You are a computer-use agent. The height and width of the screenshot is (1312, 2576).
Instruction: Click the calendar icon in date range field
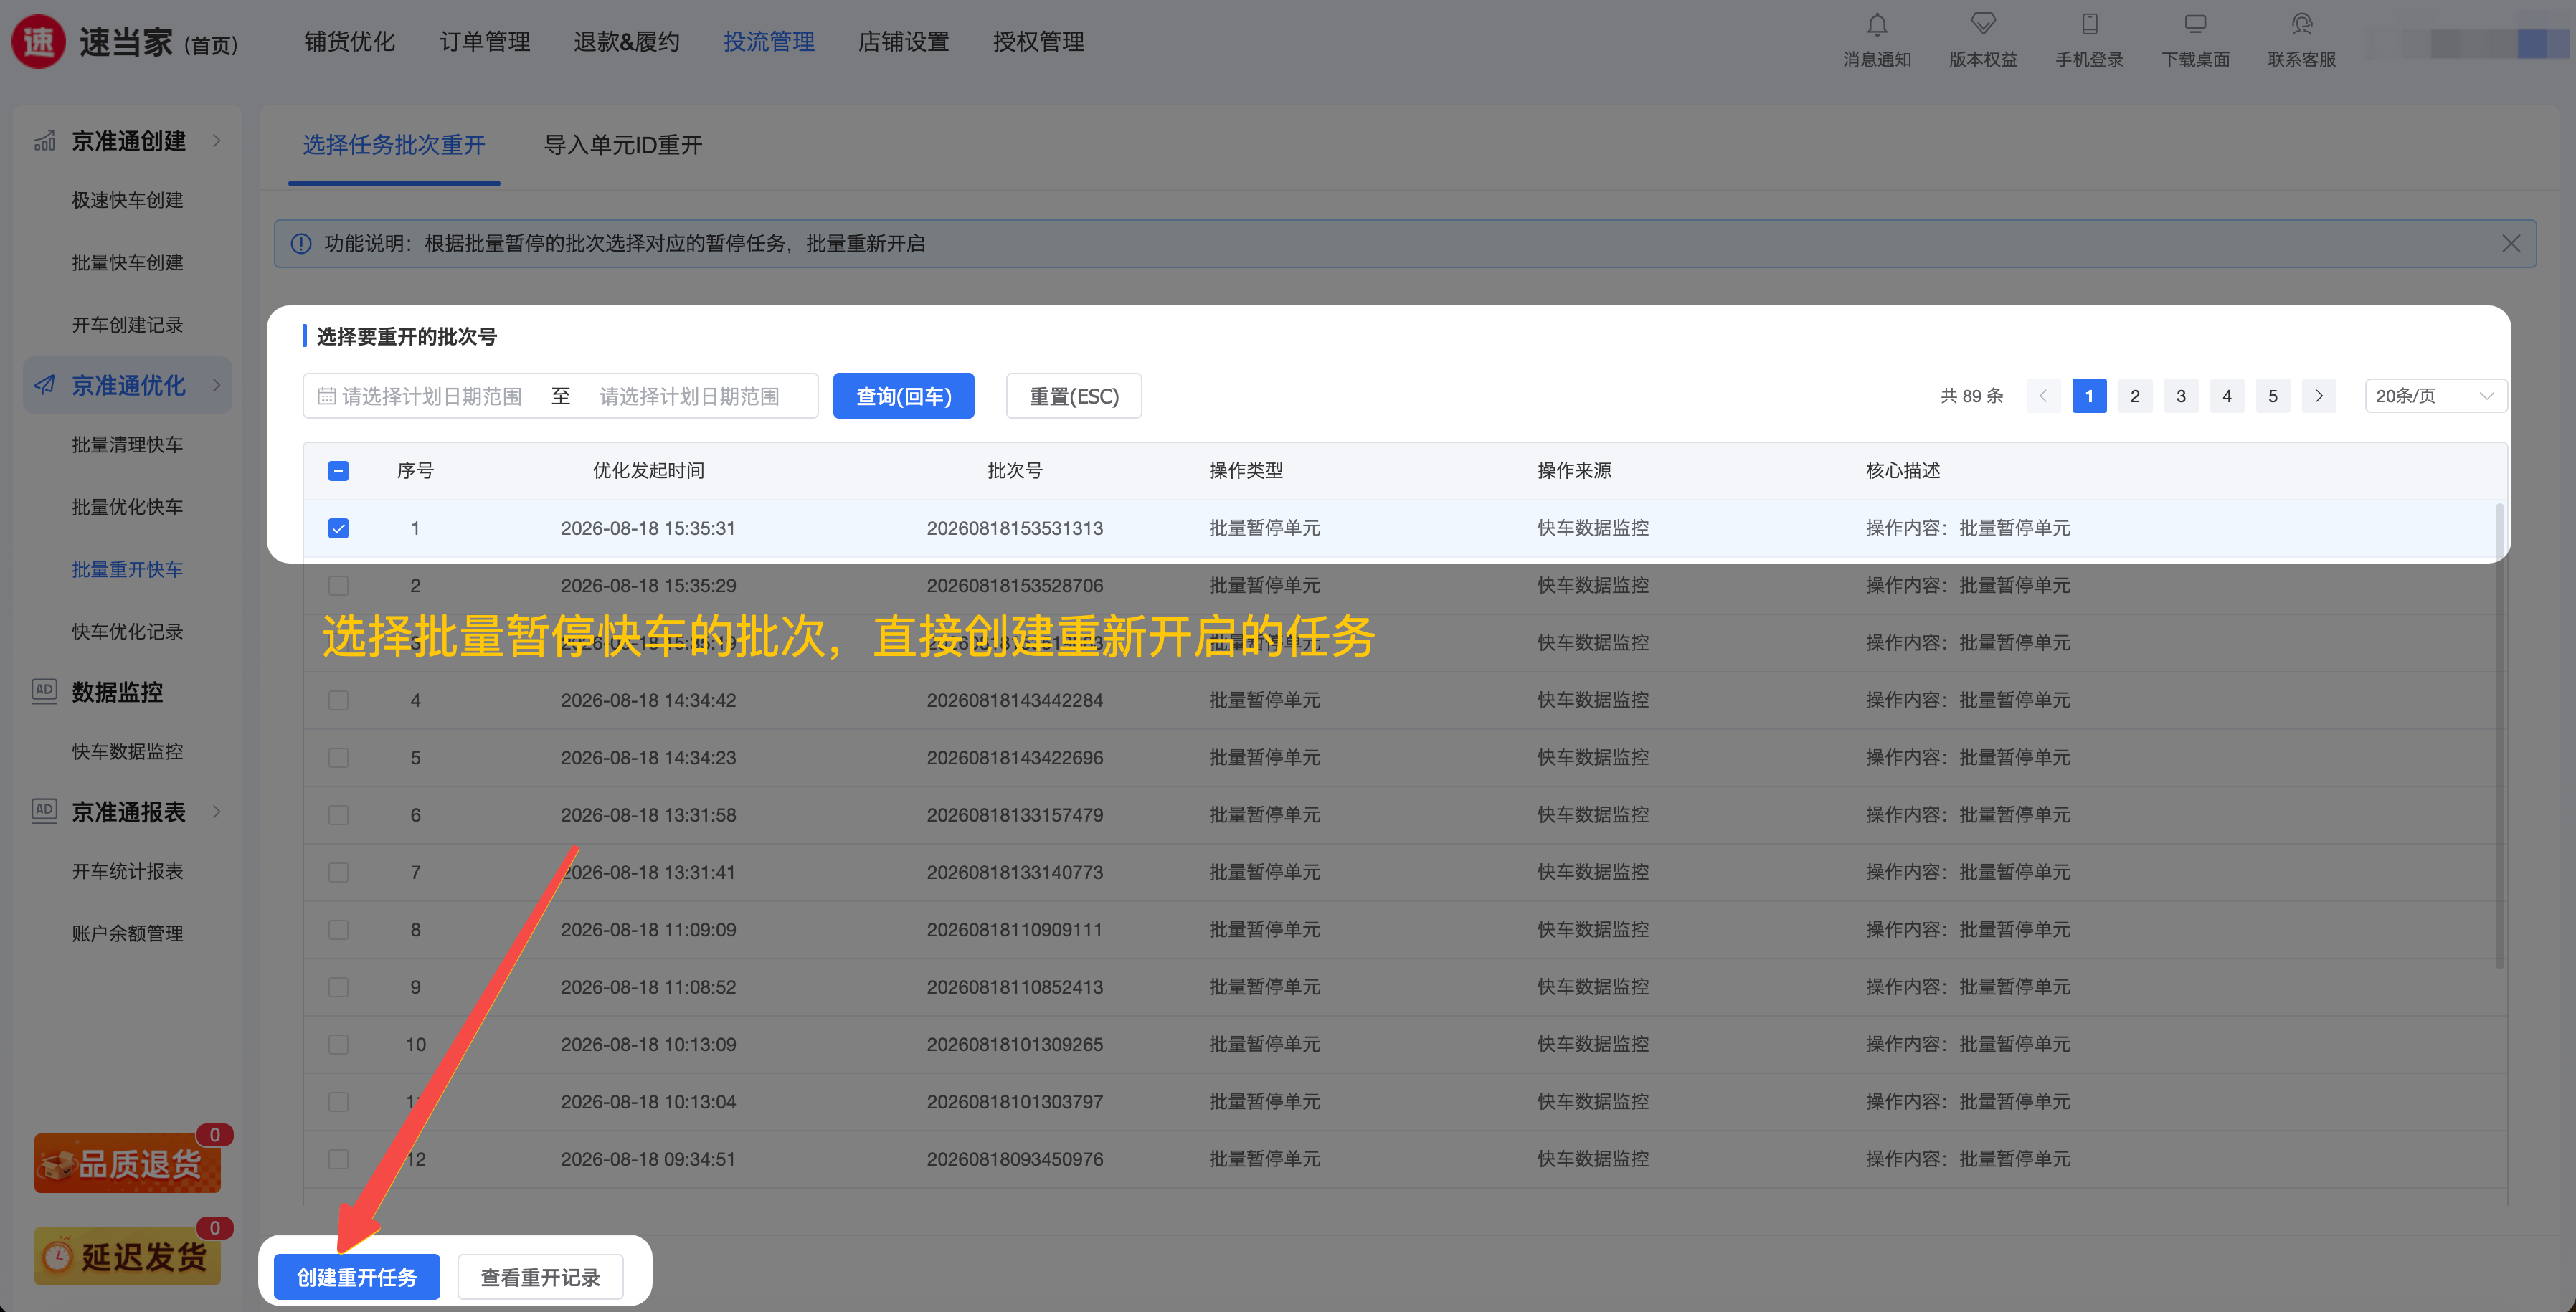[x=327, y=397]
